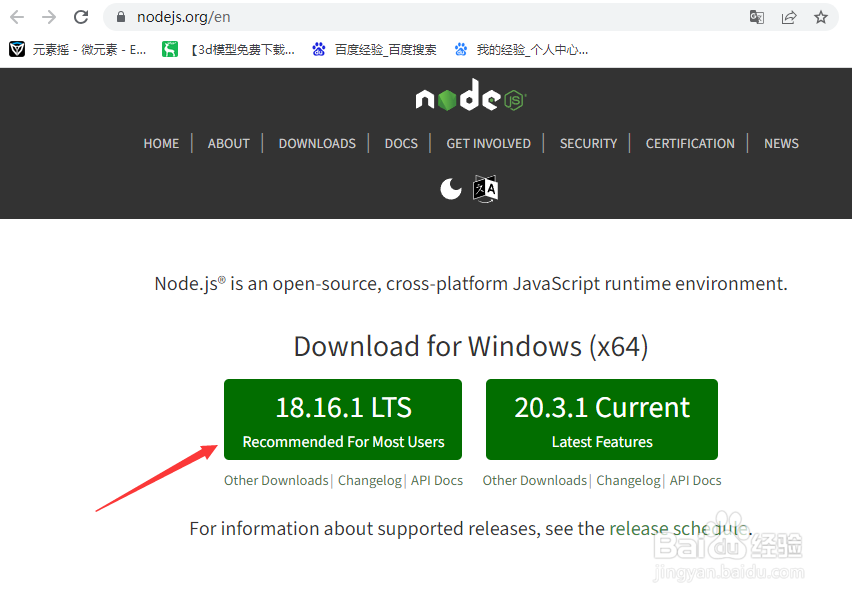
Task: View the Changelog under 20.3.1 Current
Action: click(x=629, y=480)
